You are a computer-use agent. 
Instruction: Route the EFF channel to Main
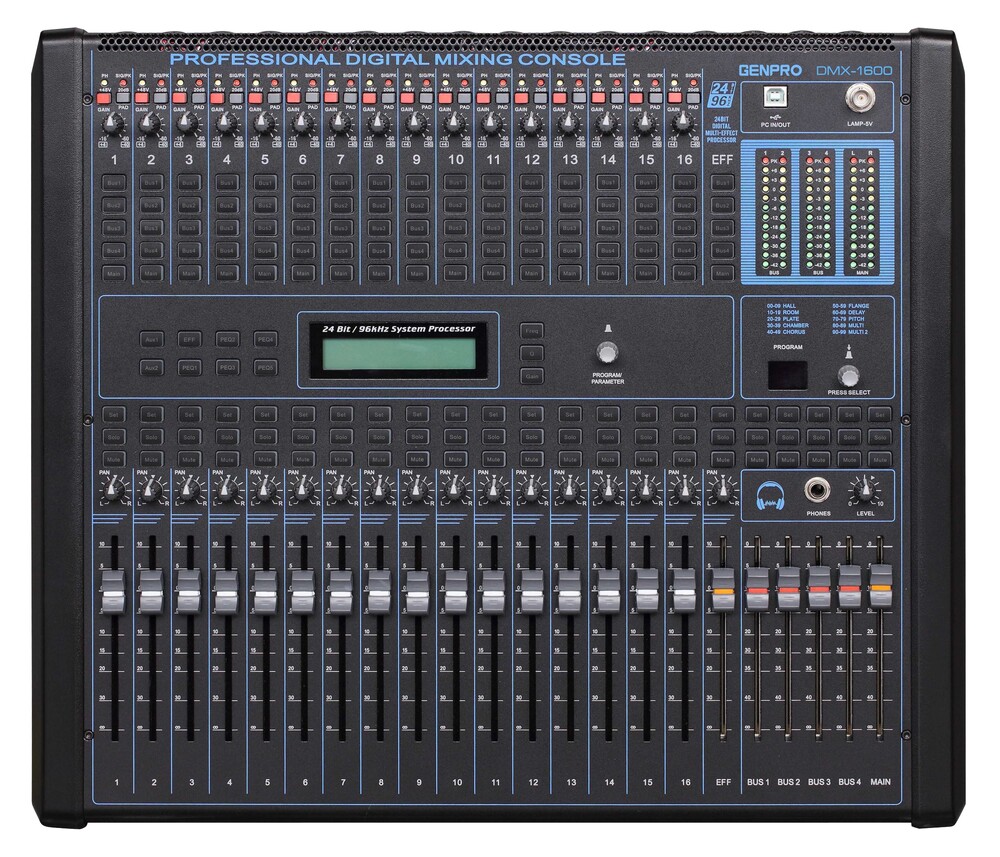coord(721,273)
